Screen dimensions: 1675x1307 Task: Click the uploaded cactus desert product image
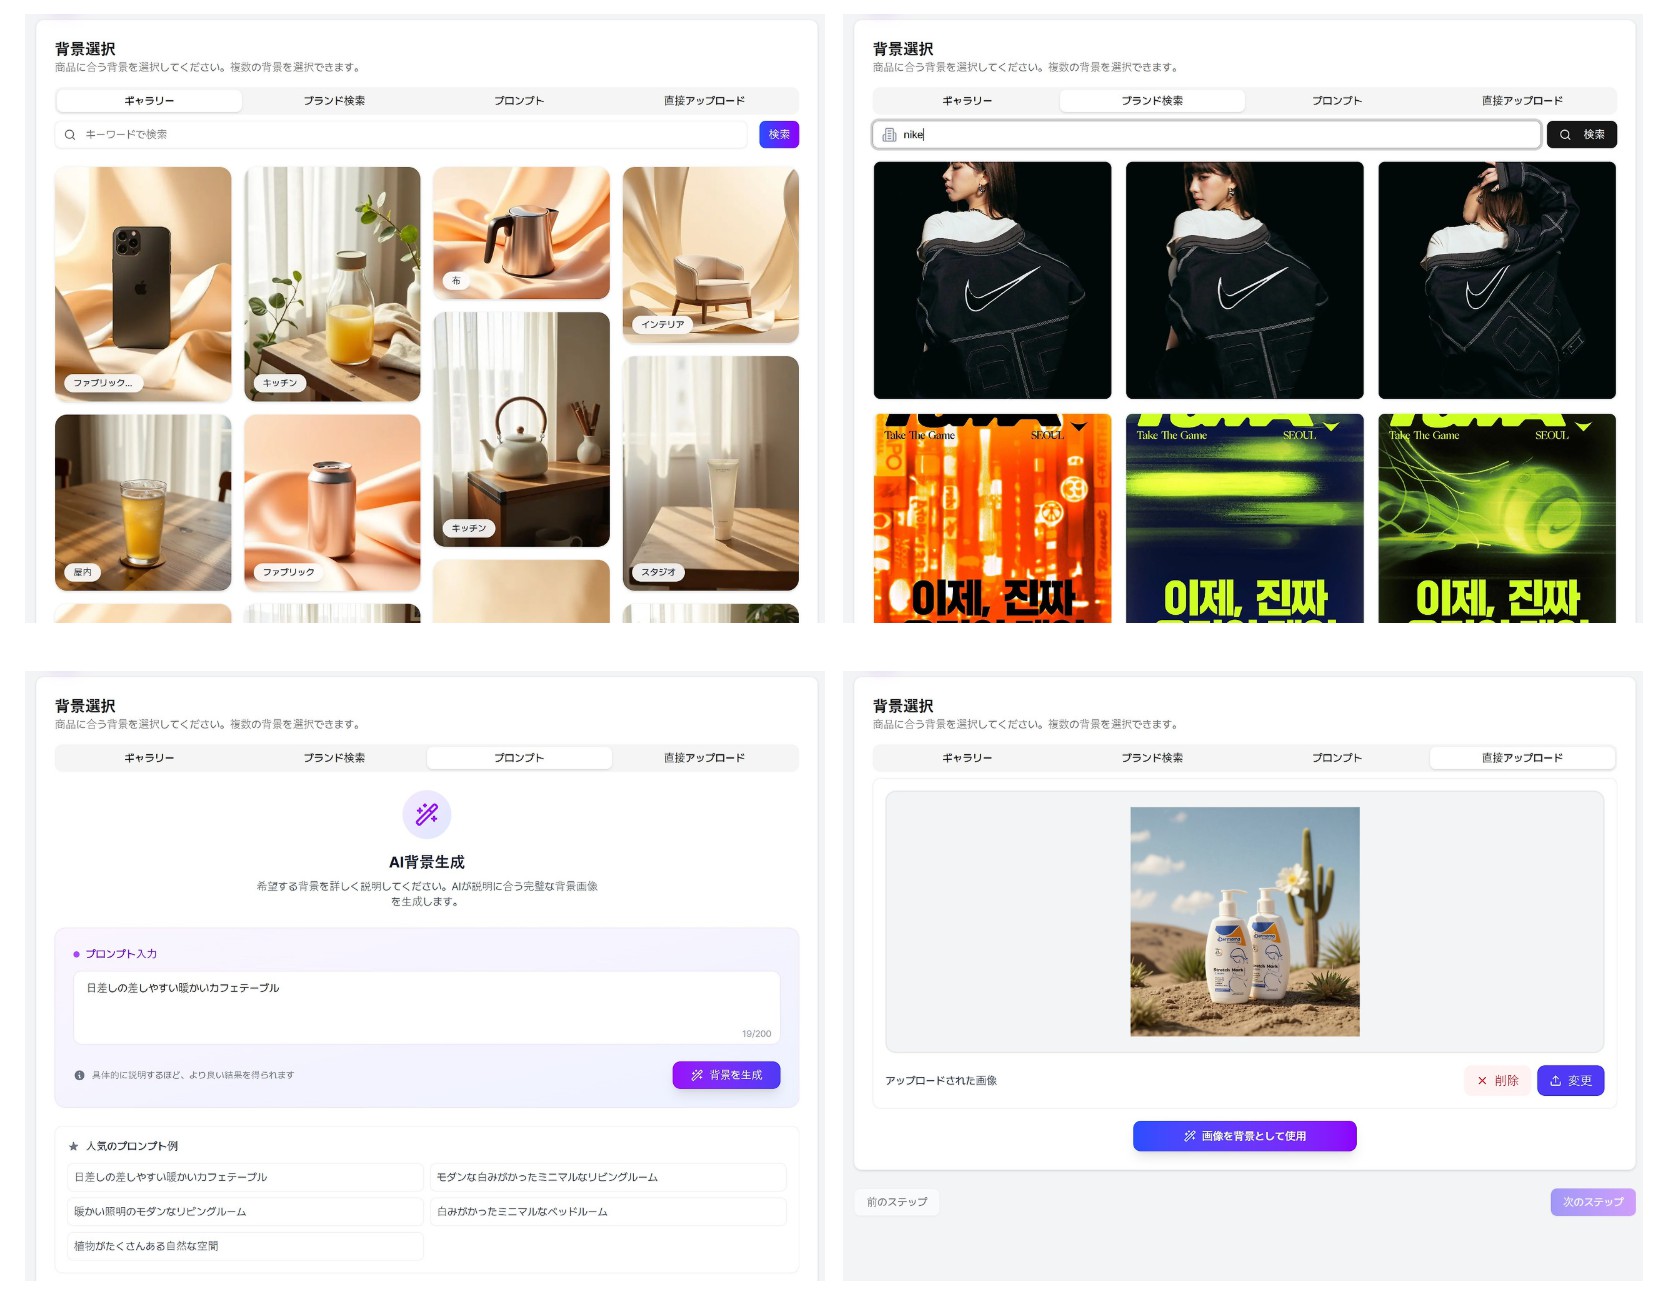[1245, 922]
